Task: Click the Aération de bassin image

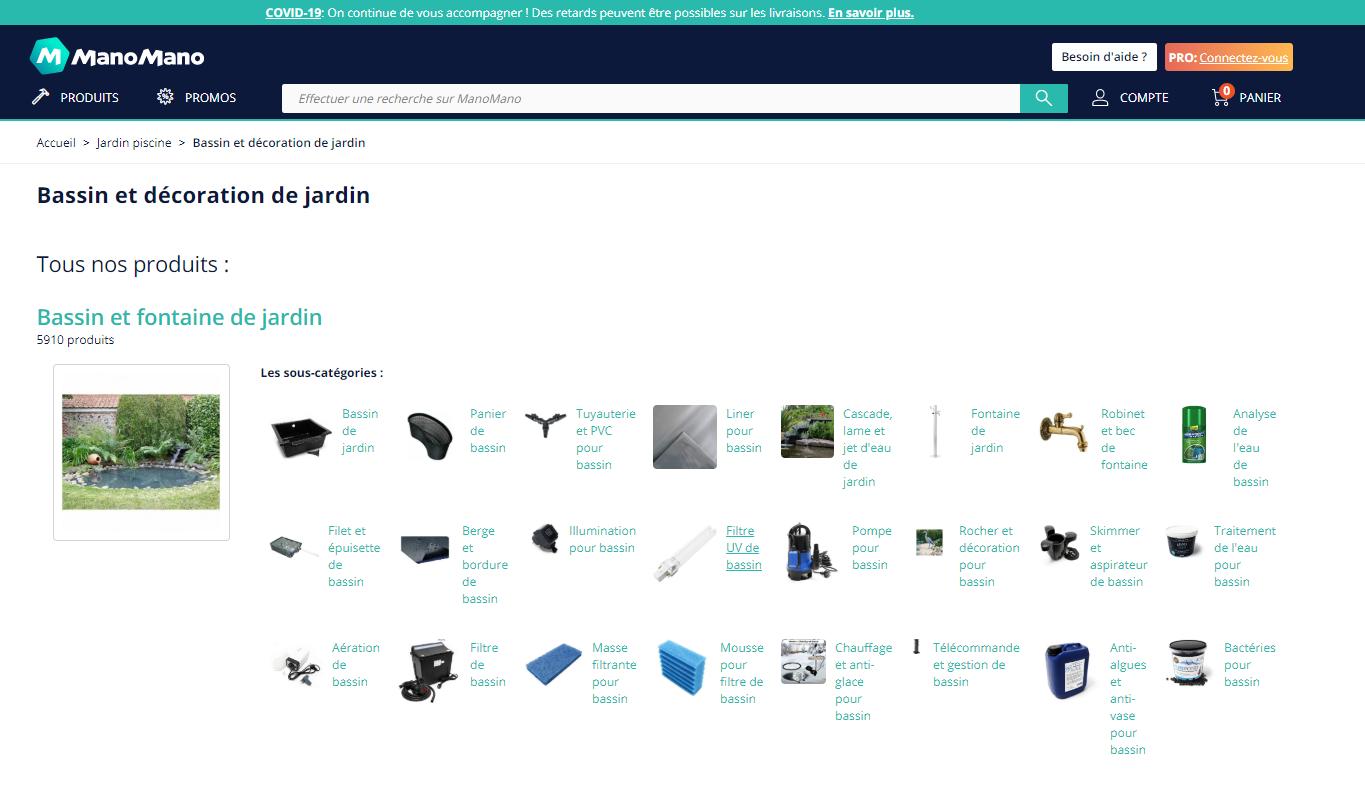Action: point(296,665)
